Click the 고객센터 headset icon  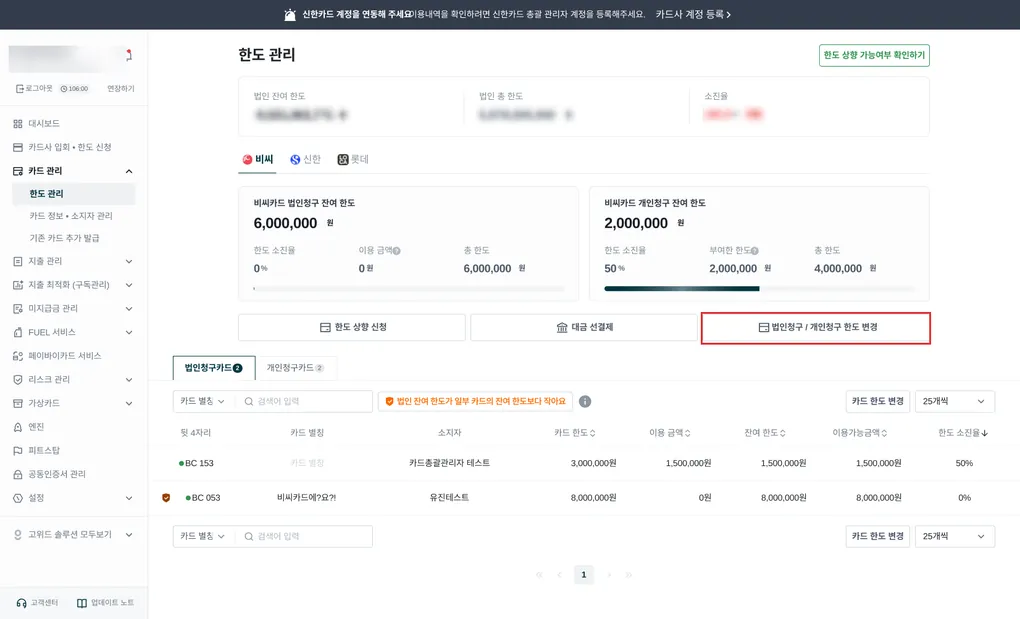pyautogui.click(x=21, y=603)
